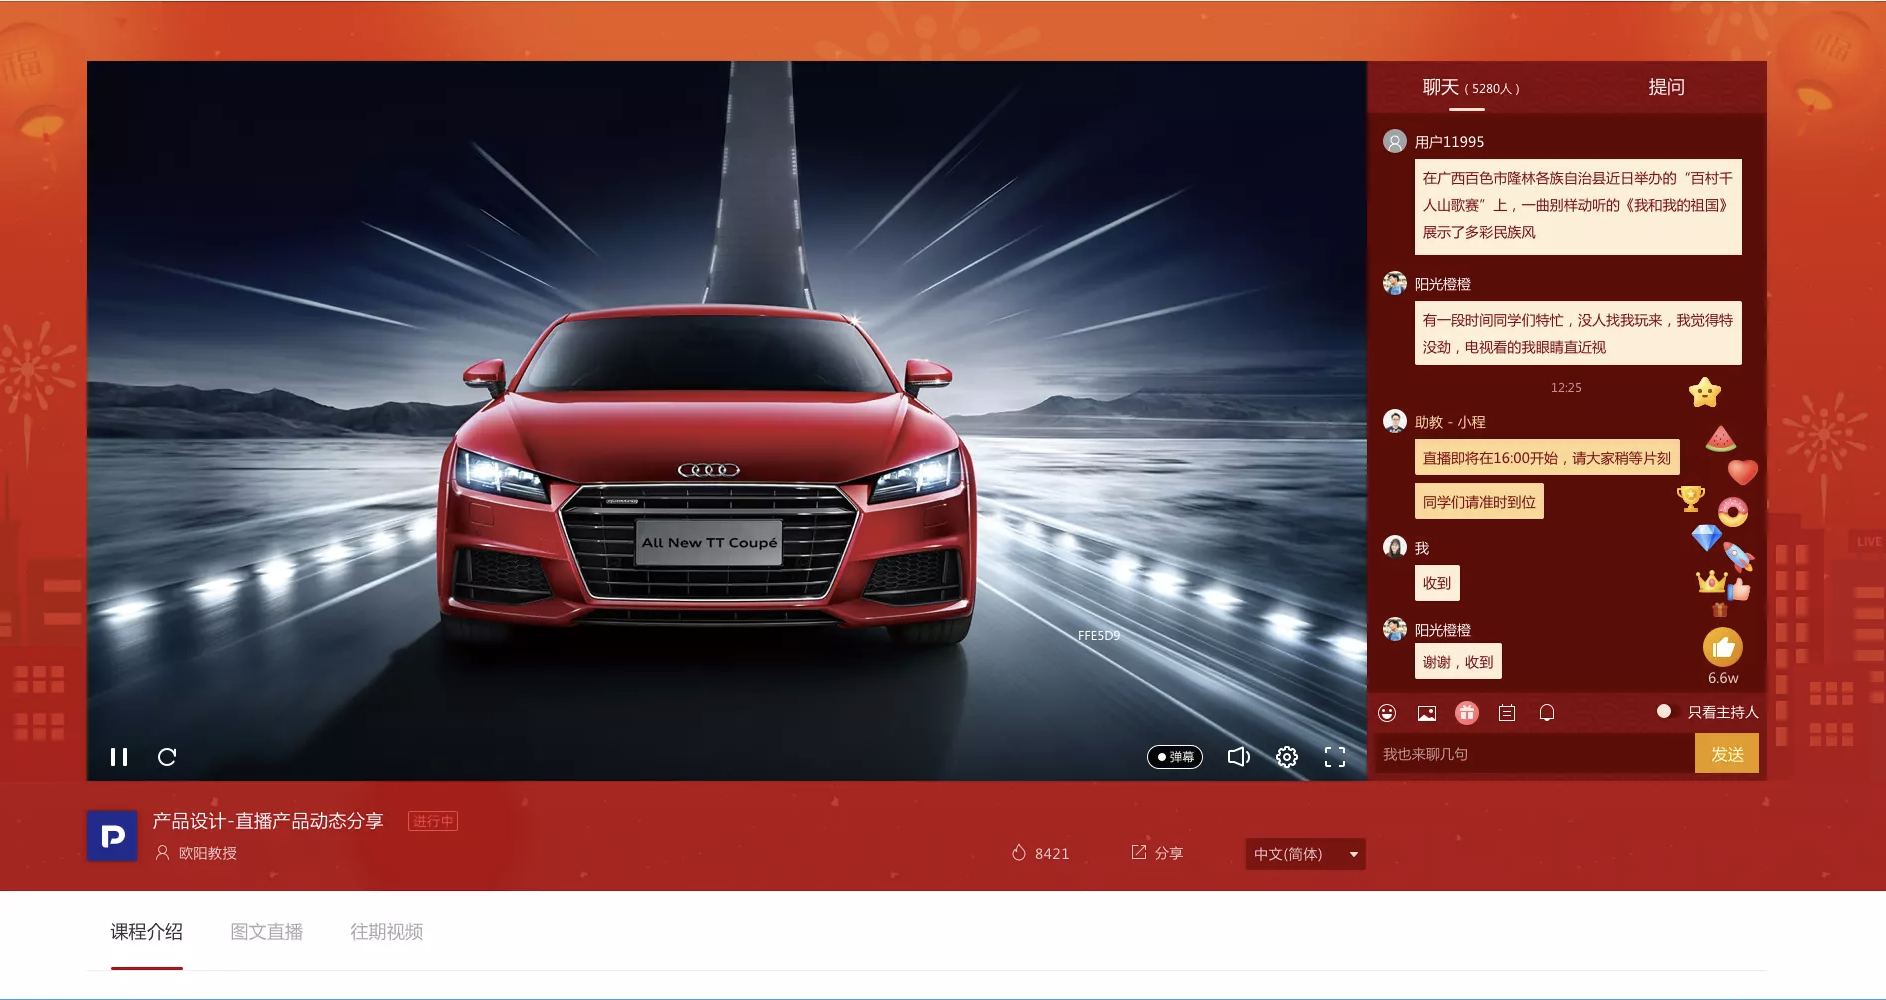1886x1000 pixels.
Task: Click the message 同学们请准时到位
Action: tap(1479, 502)
